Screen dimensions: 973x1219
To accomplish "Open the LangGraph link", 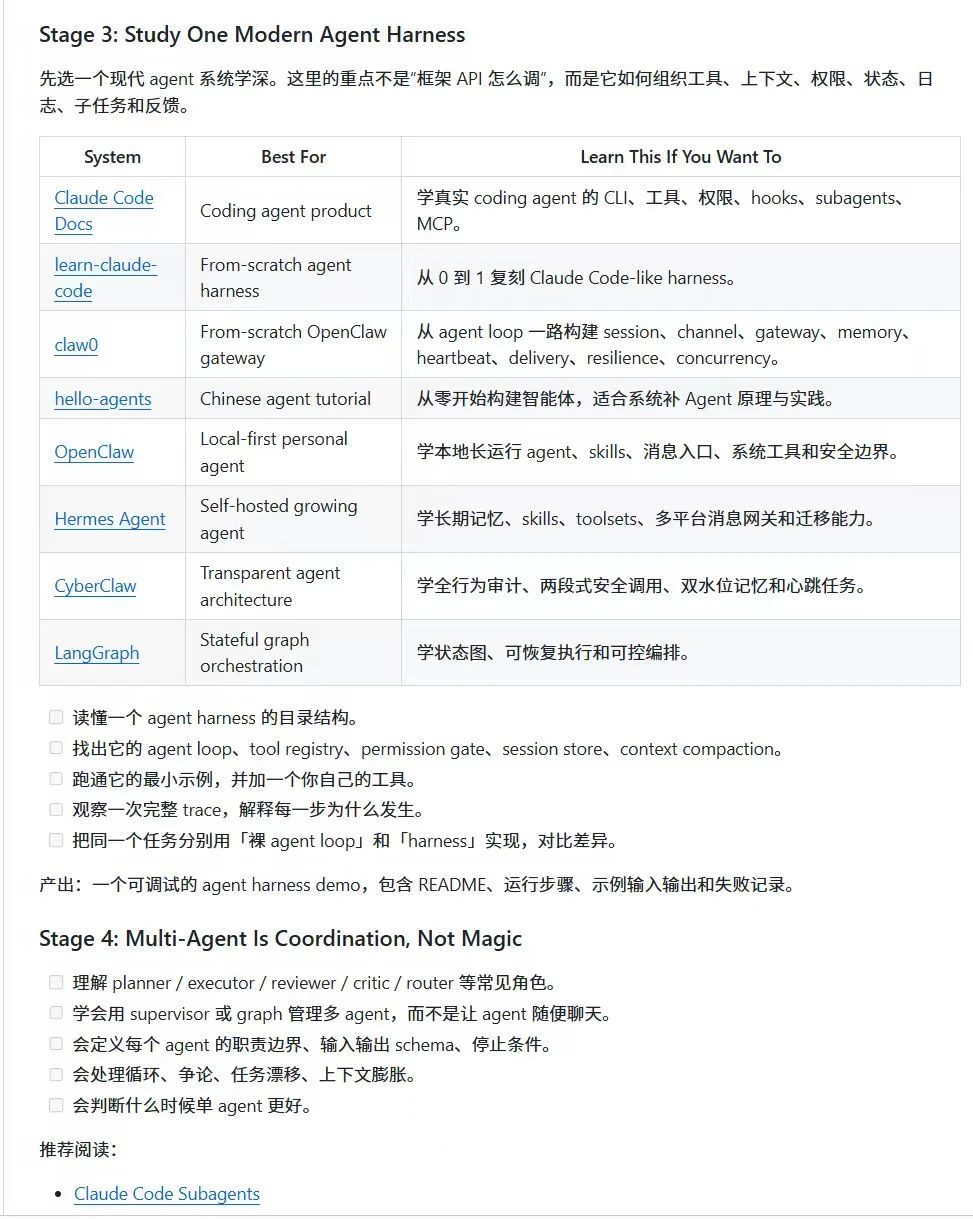I will (x=97, y=653).
